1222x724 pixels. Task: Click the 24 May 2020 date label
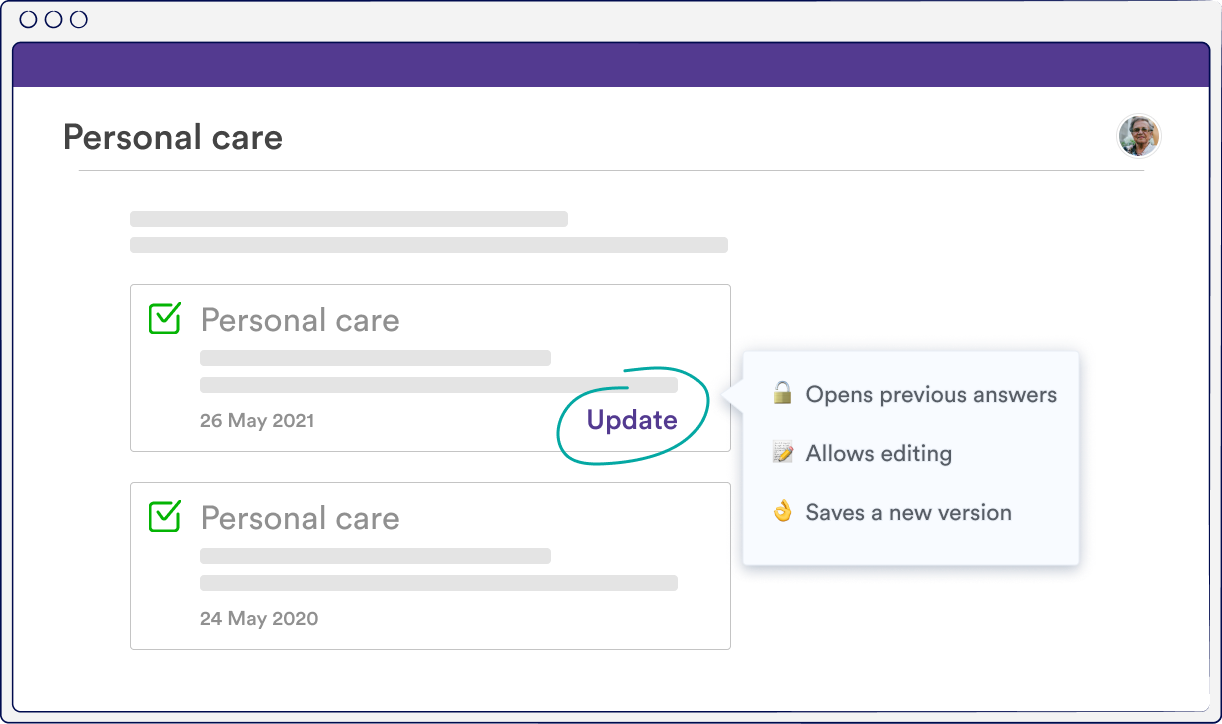click(x=259, y=619)
